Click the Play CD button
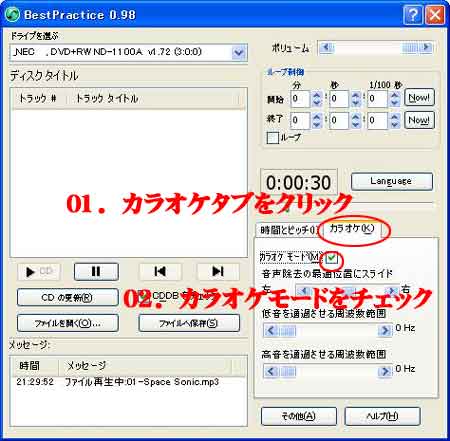The height and width of the screenshot is (441, 450). click(40, 272)
